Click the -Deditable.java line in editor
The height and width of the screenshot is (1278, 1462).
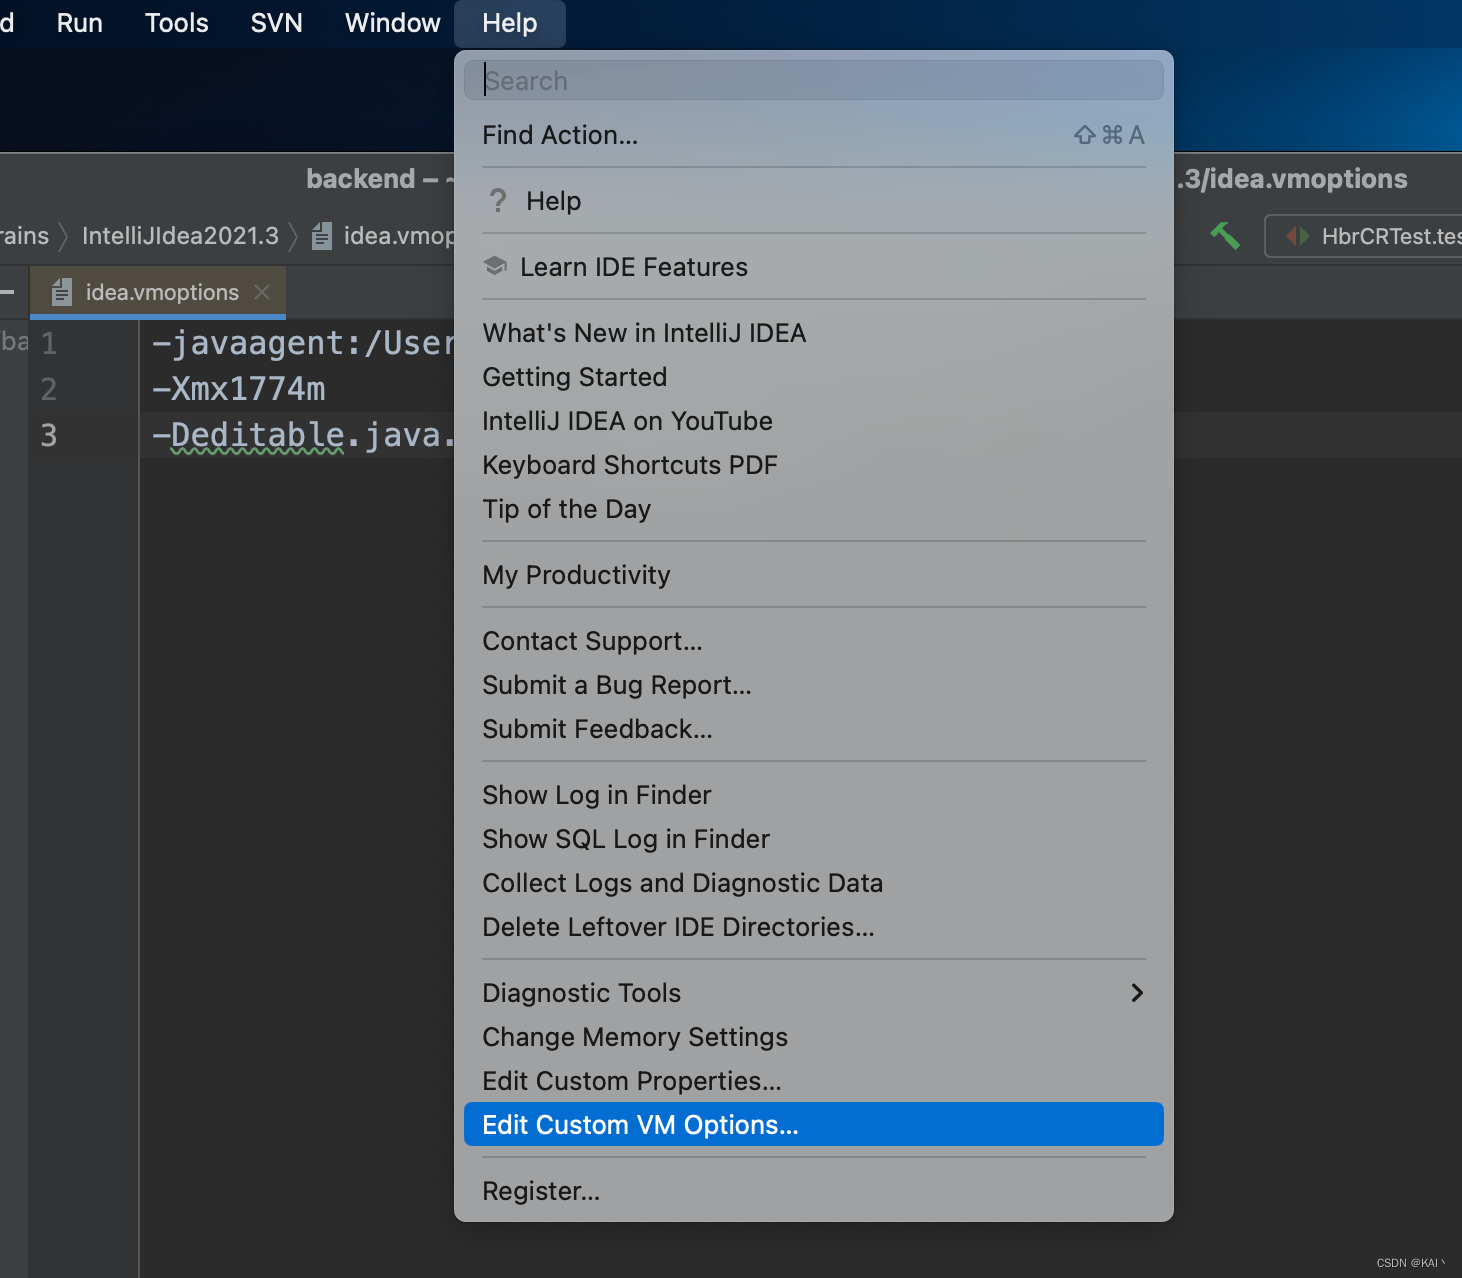[x=303, y=435]
